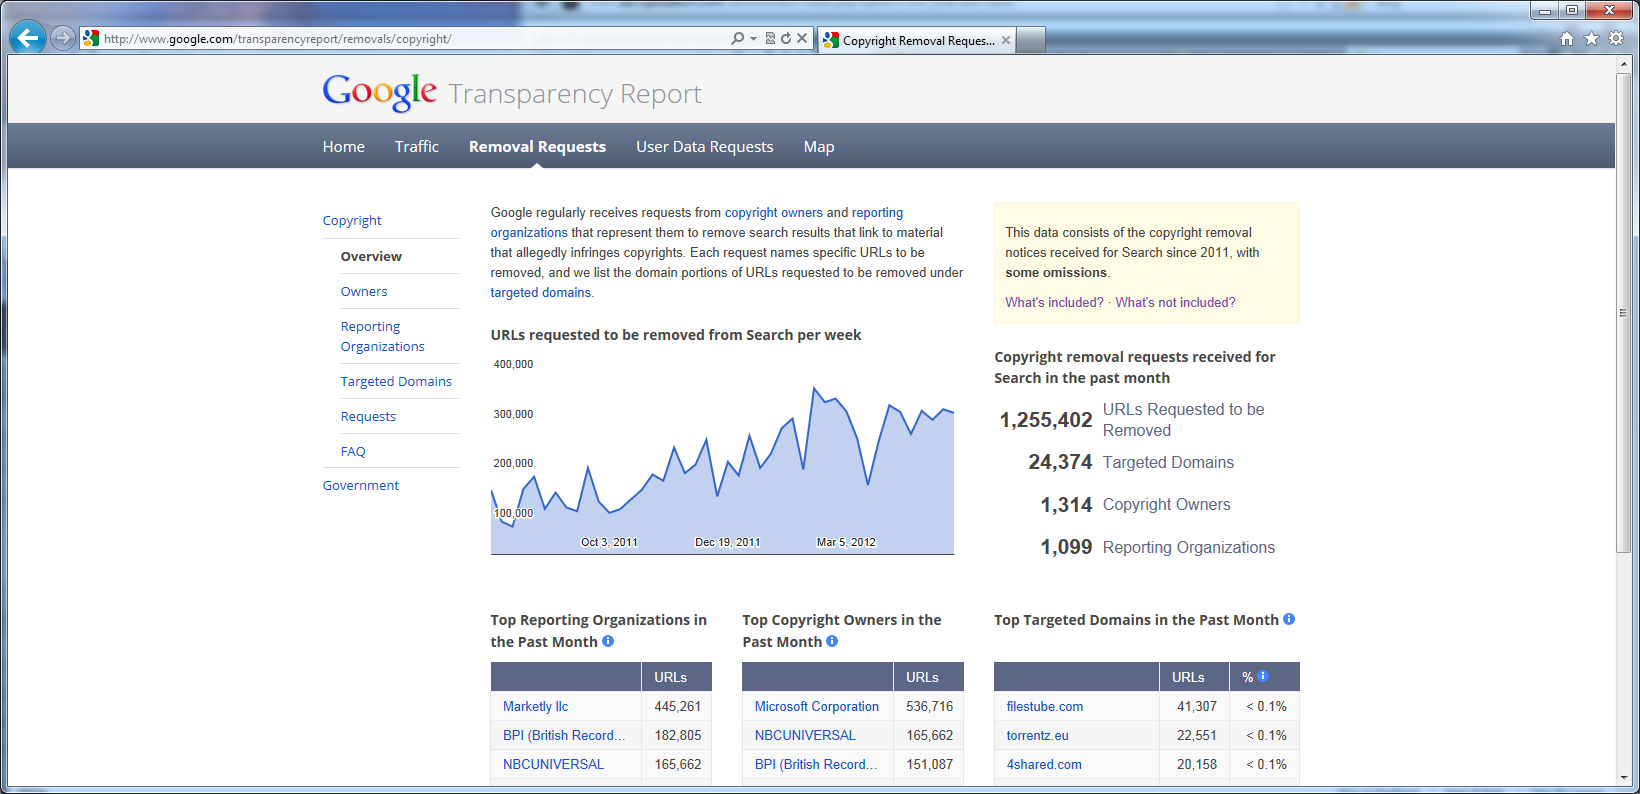Click the site favicon in the address bar
The width and height of the screenshot is (1640, 794).
tap(91, 39)
